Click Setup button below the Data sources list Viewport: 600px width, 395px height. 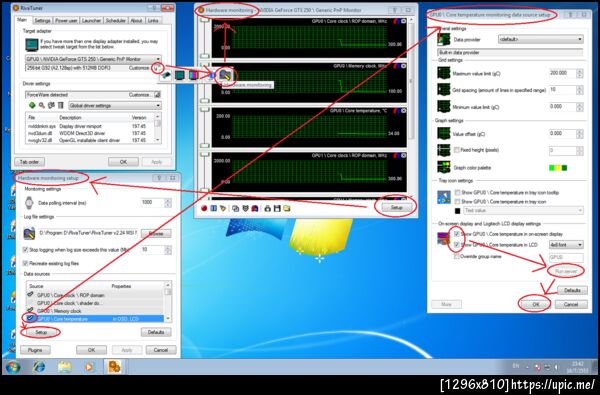point(41,332)
